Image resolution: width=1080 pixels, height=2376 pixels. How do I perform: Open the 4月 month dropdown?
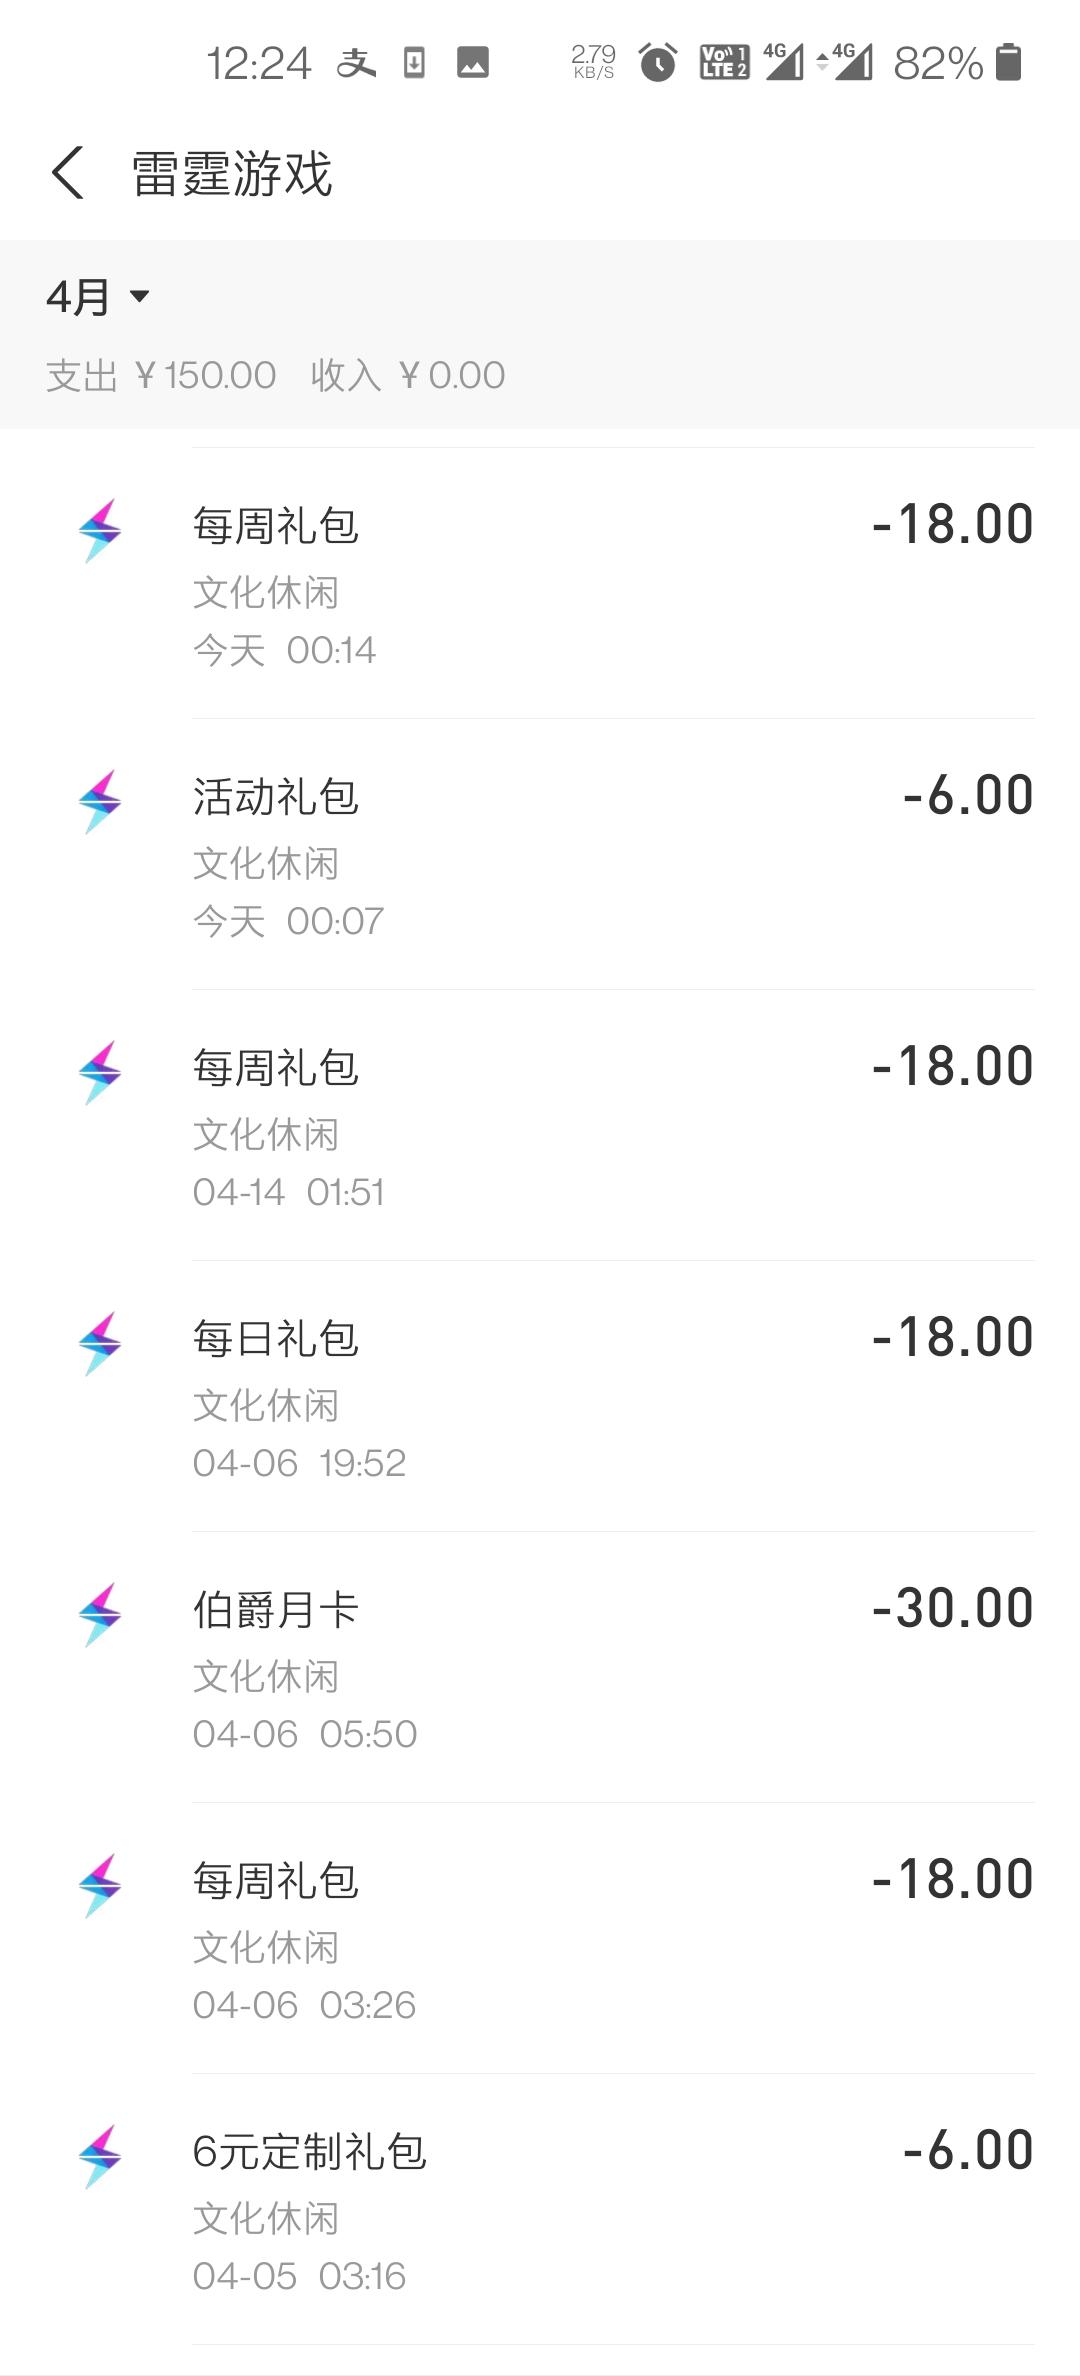click(98, 297)
